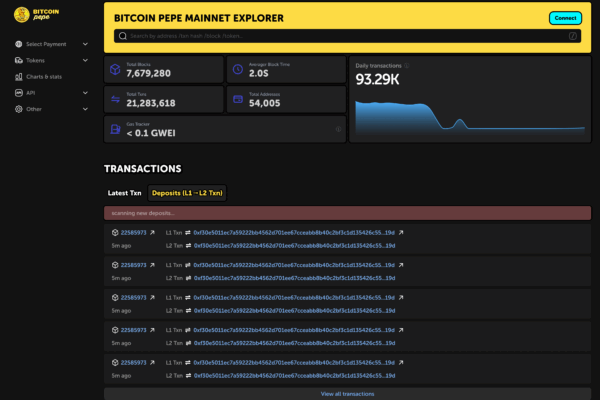Image resolution: width=600 pixels, height=400 pixels.
Task: Click the Select Payment sidebar icon
Action: click(18, 44)
